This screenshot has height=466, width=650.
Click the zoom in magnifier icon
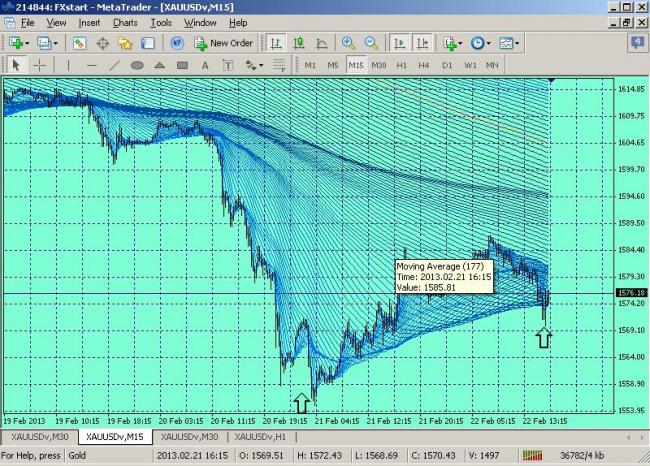click(x=348, y=43)
